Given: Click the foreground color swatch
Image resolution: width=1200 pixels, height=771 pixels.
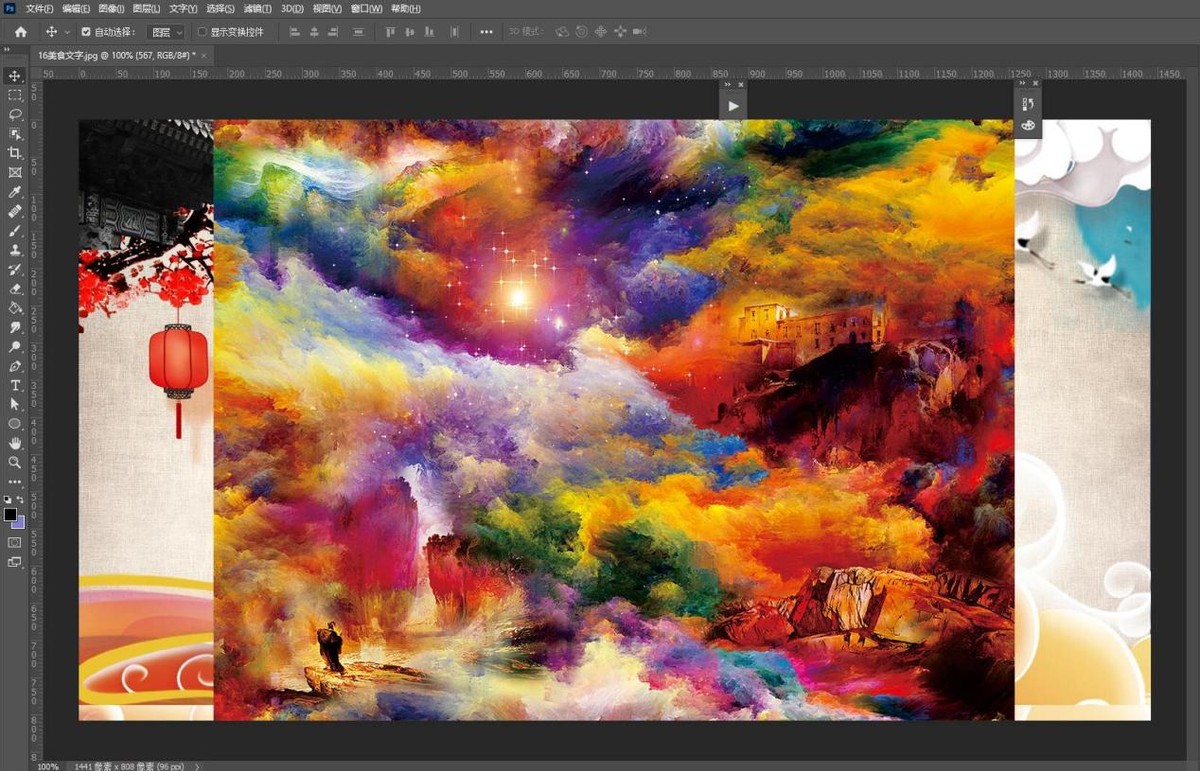Looking at the screenshot, I should point(10,514).
